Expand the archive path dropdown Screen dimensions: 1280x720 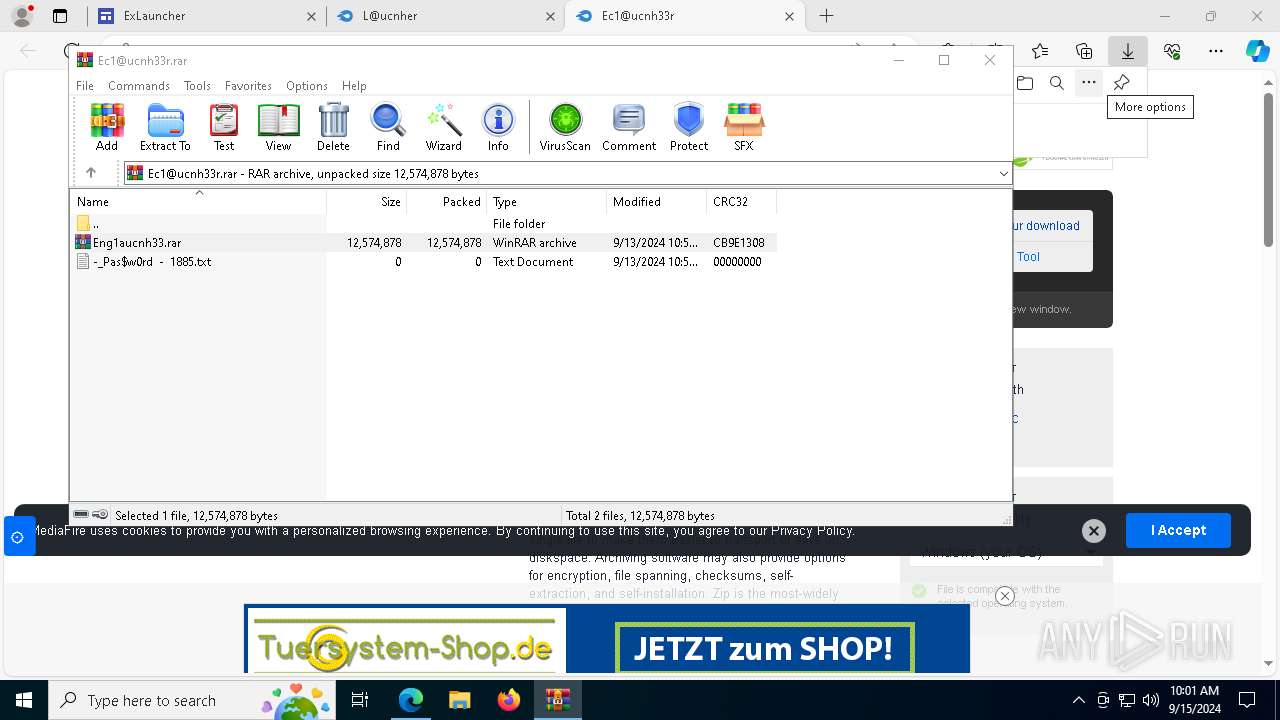coord(1003,174)
